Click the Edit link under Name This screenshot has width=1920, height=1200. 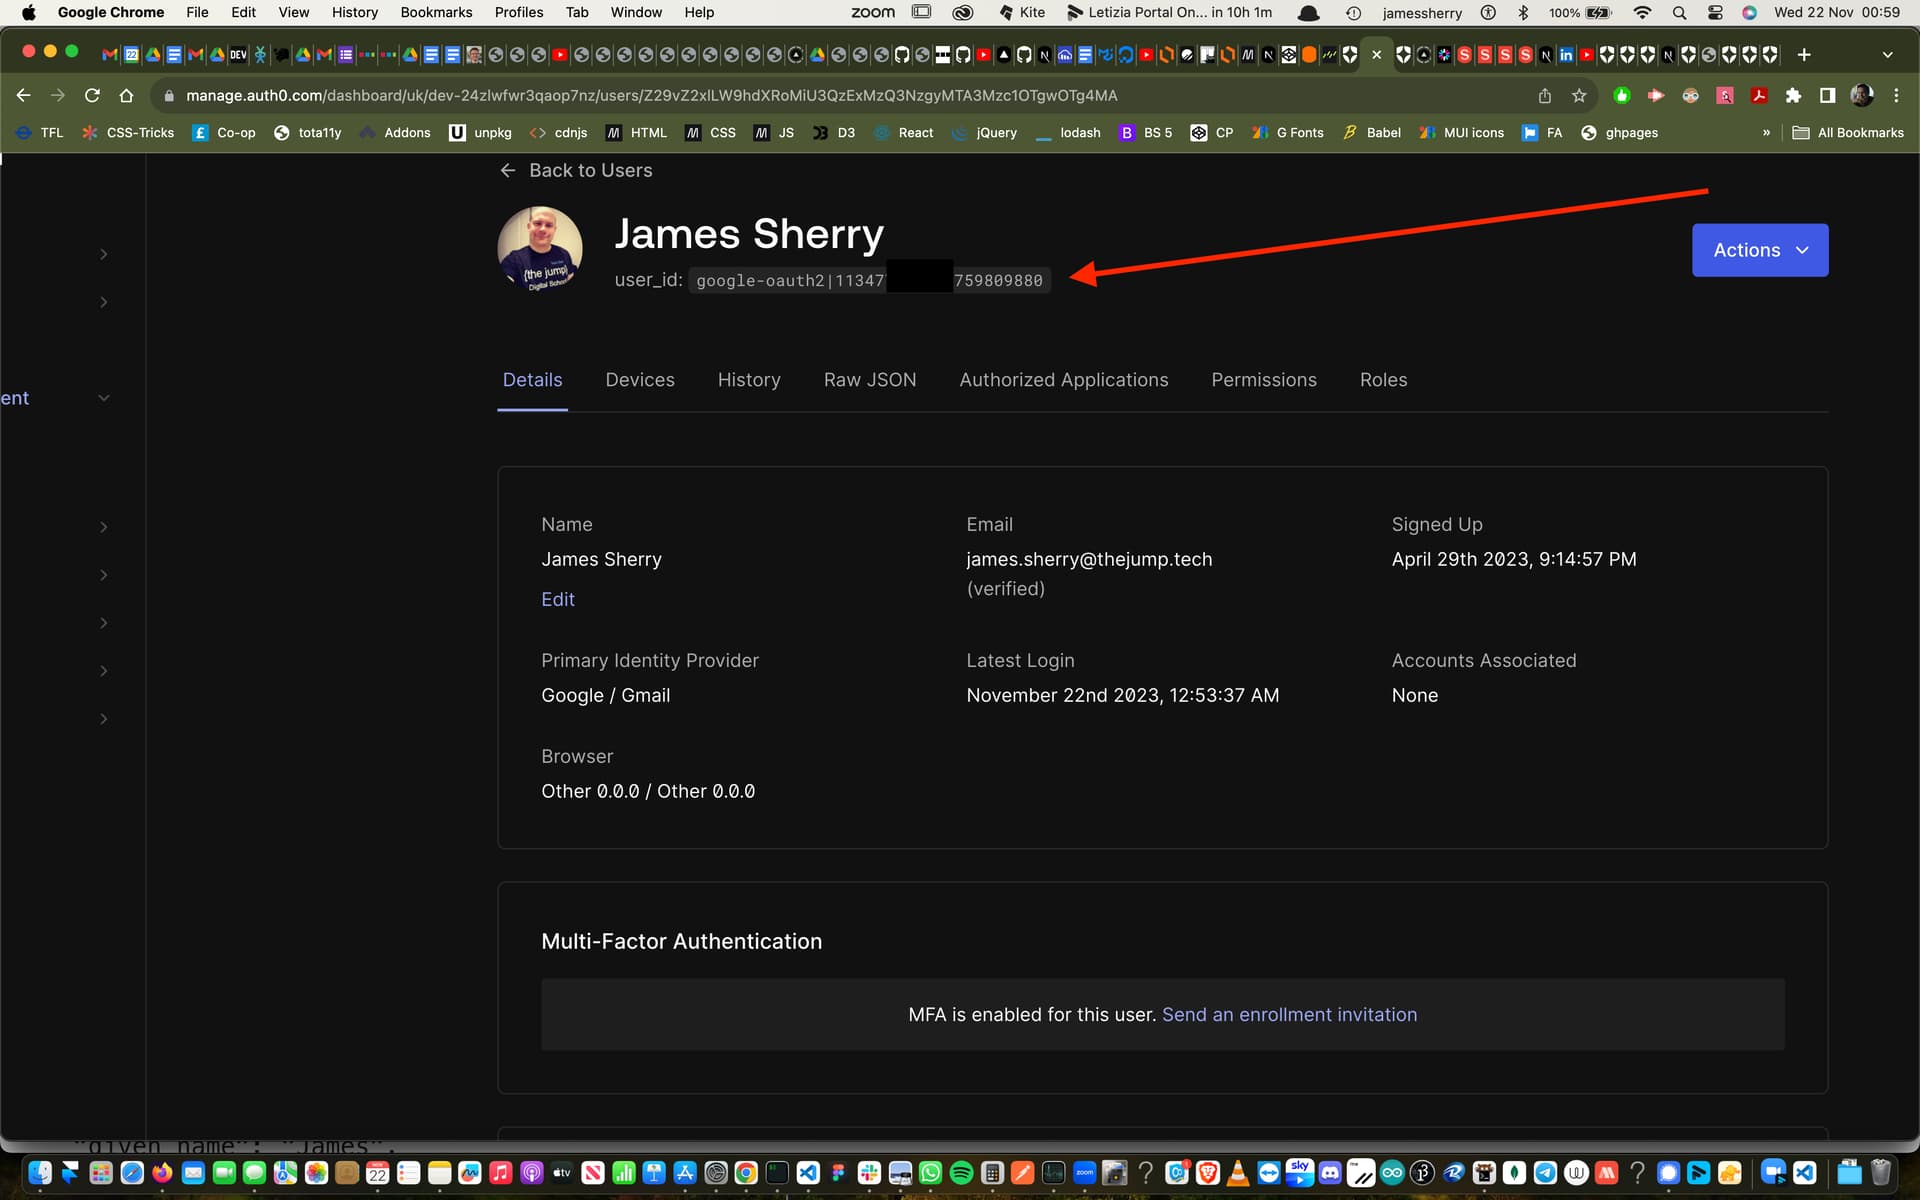tap(557, 599)
